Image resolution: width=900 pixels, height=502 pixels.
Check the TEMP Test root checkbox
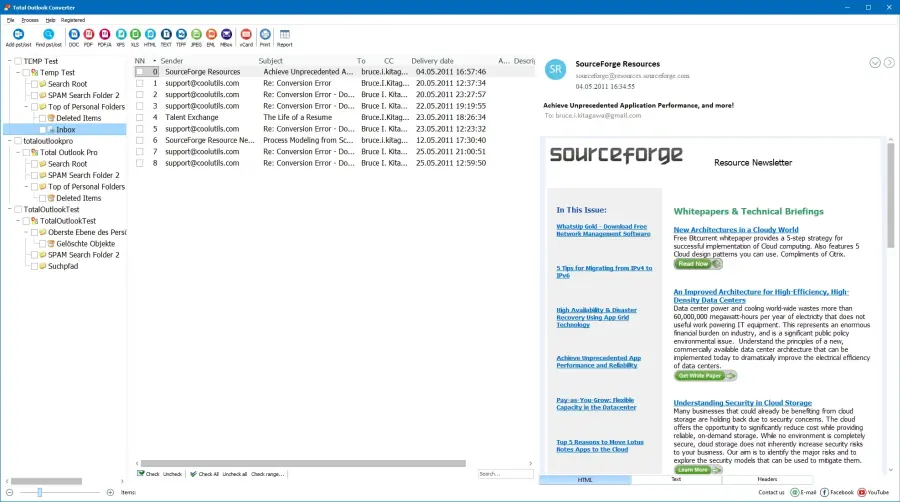18,61
